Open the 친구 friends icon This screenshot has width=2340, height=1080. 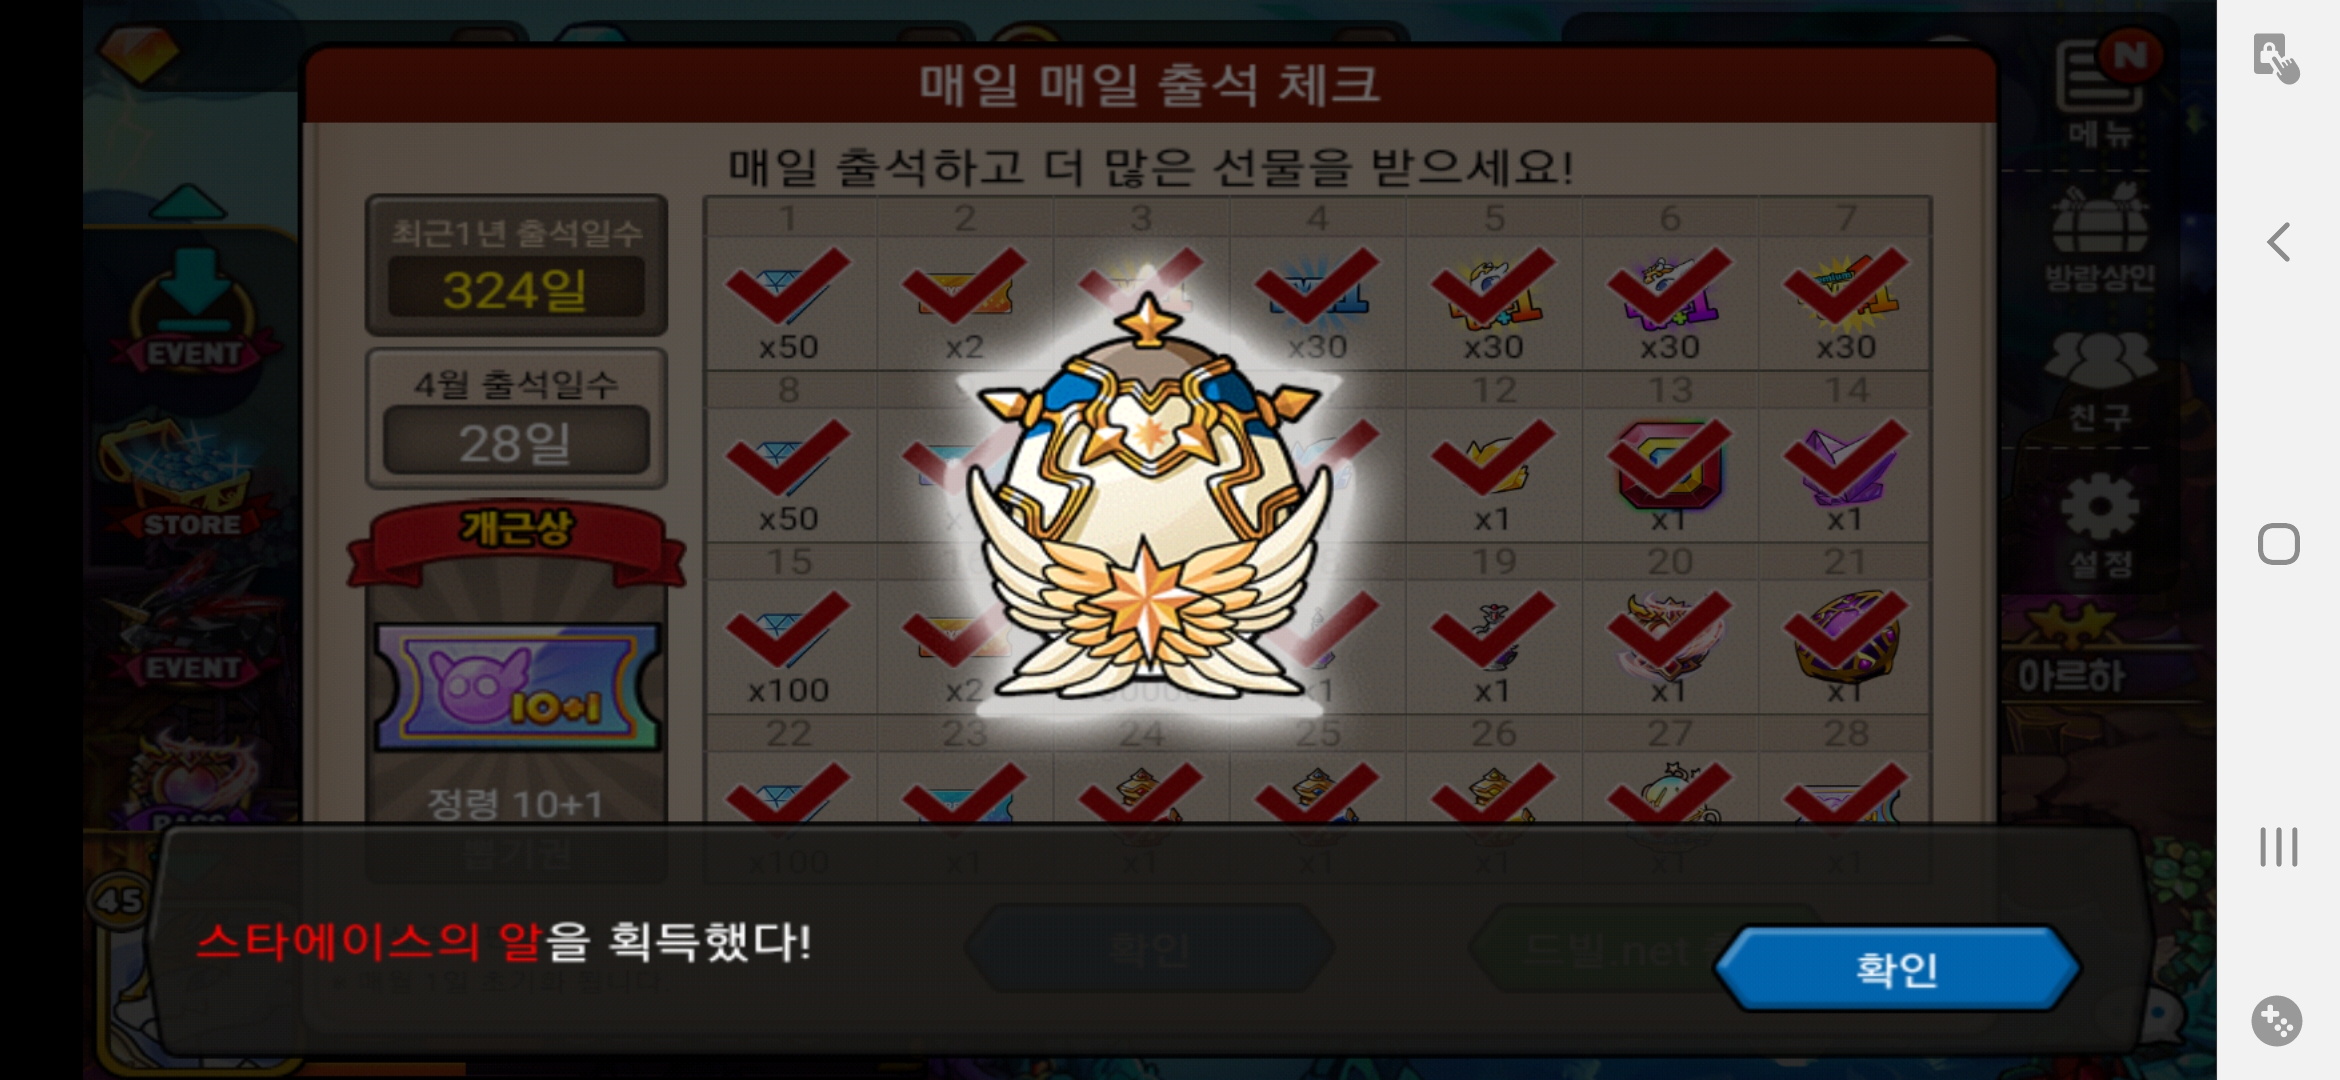2099,382
